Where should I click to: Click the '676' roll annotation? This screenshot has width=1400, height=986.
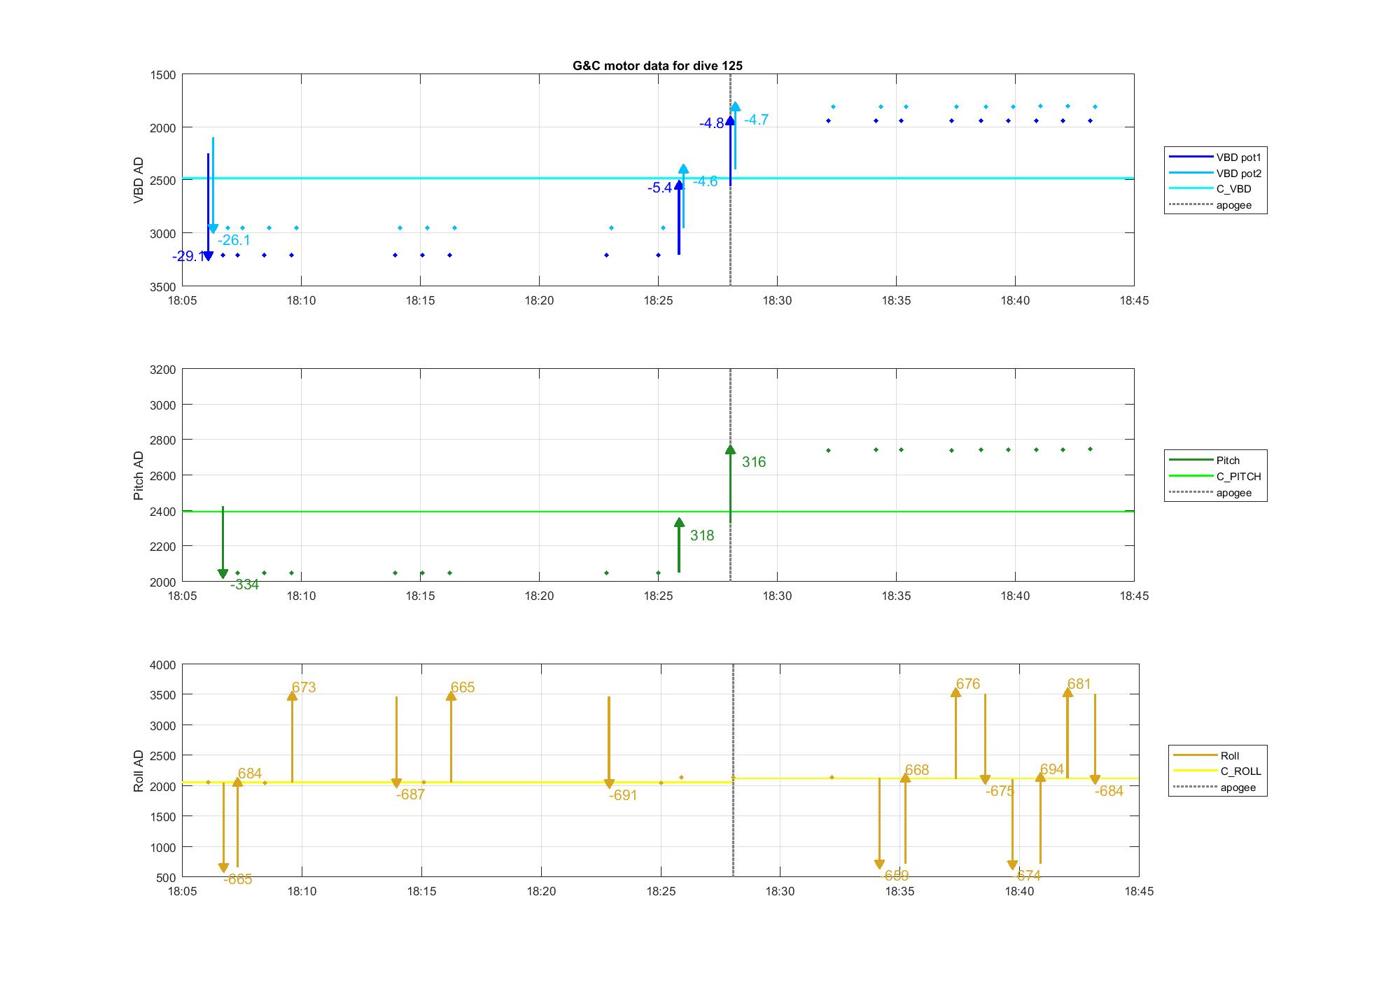pos(968,685)
